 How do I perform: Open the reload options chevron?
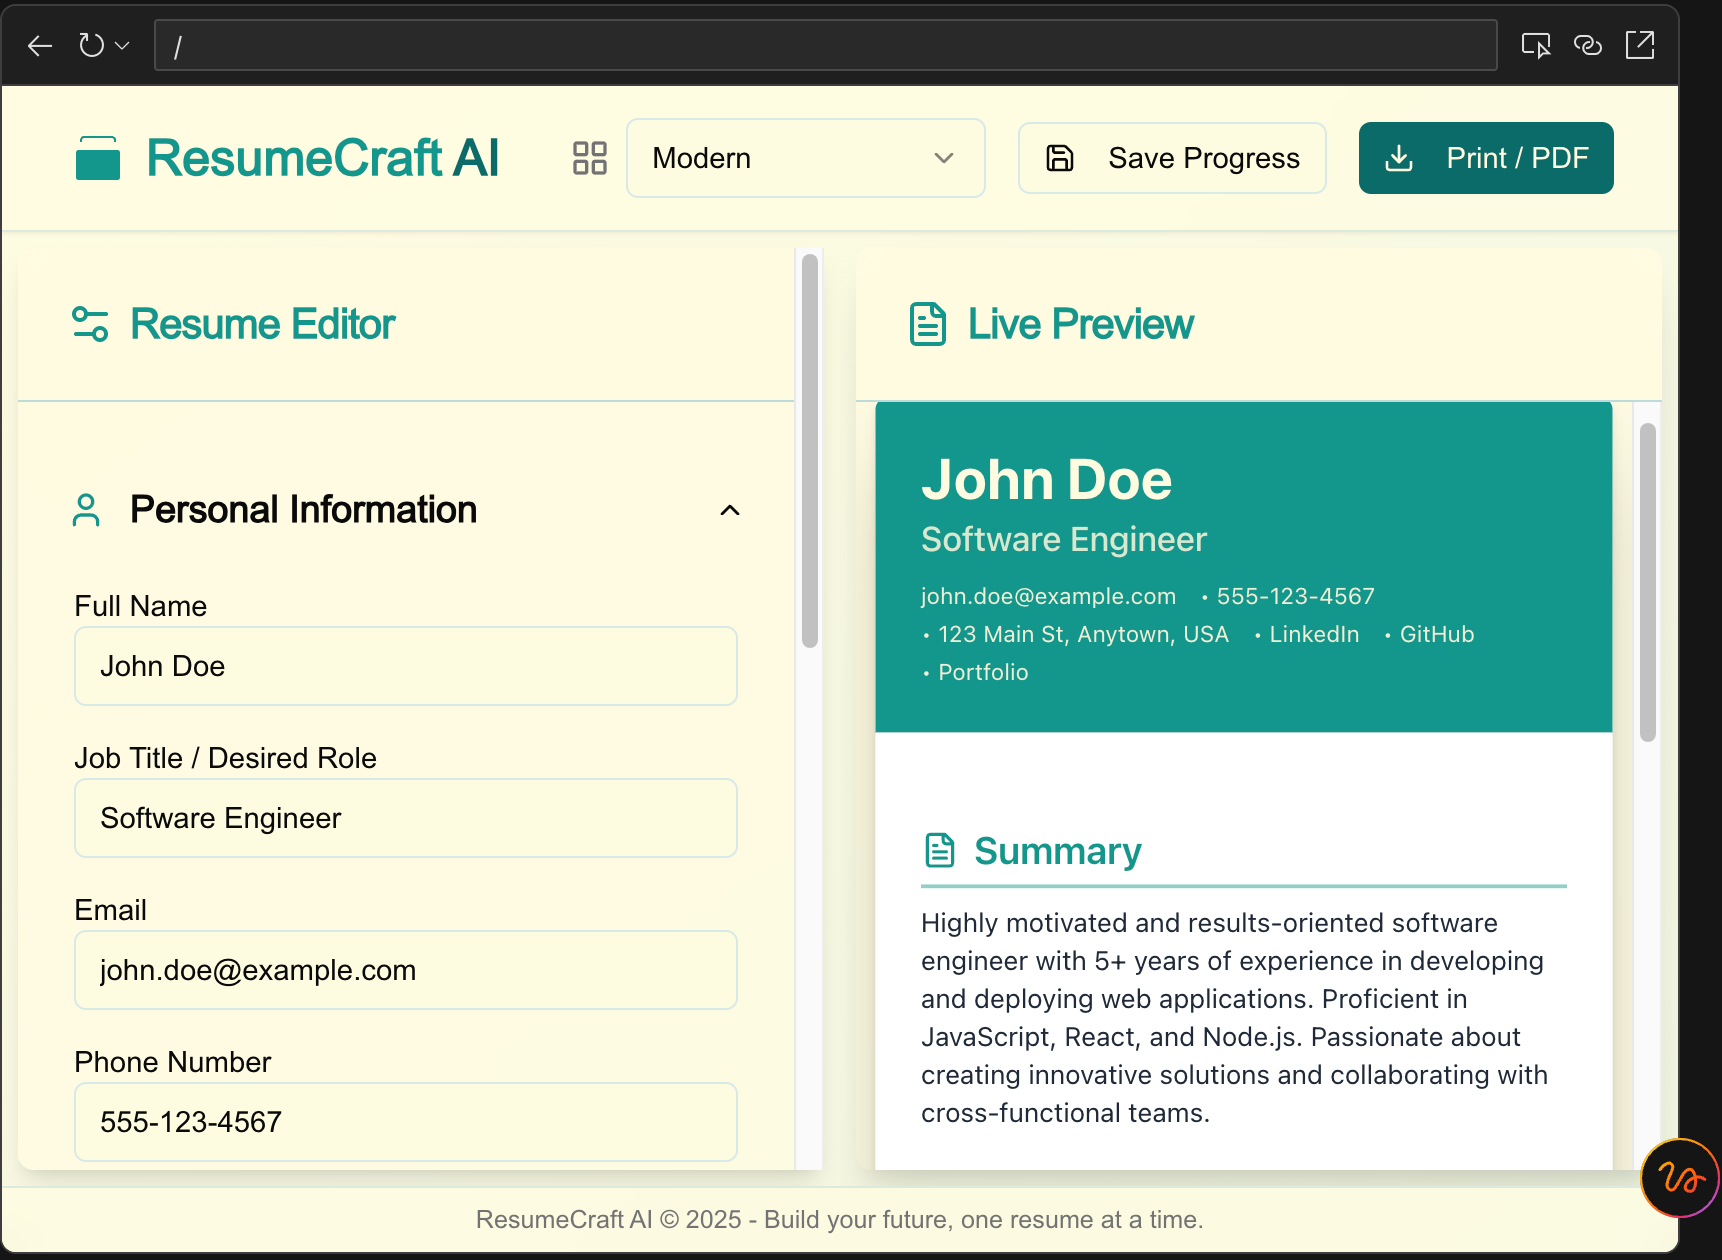tap(122, 45)
